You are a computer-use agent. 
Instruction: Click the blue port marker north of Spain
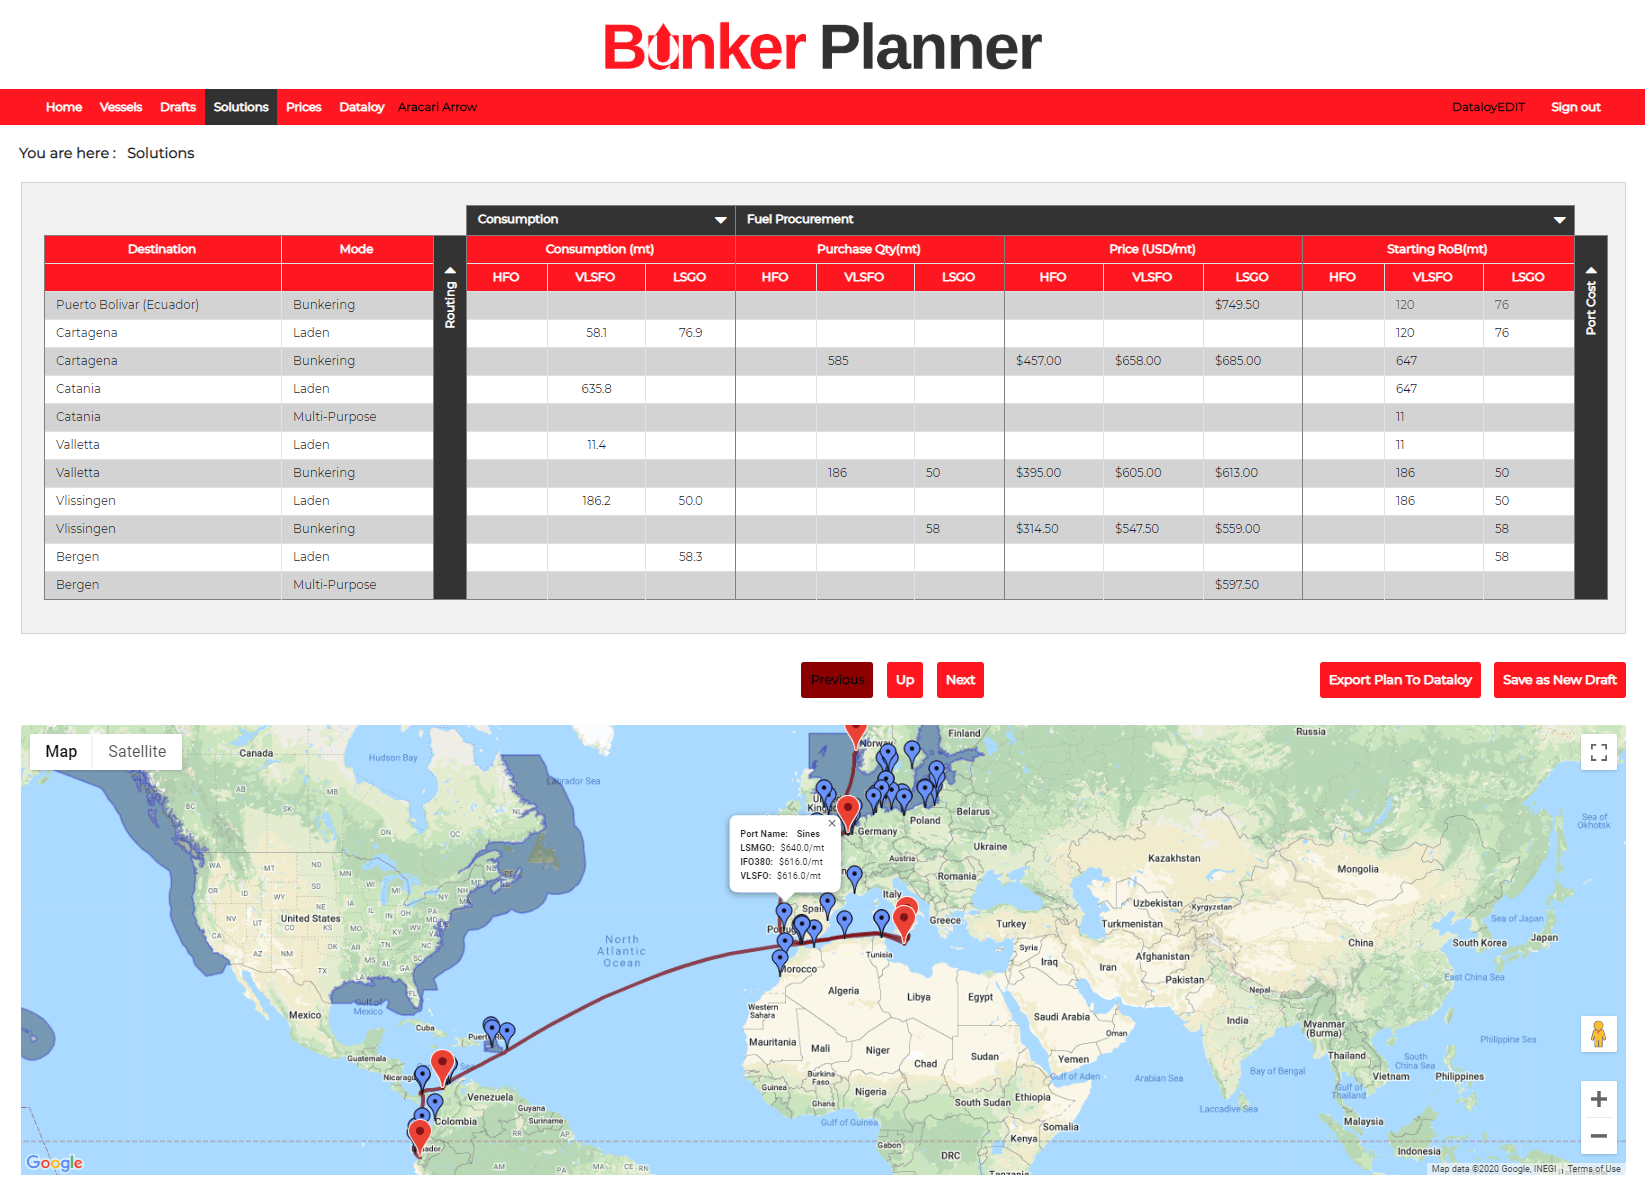pyautogui.click(x=827, y=906)
